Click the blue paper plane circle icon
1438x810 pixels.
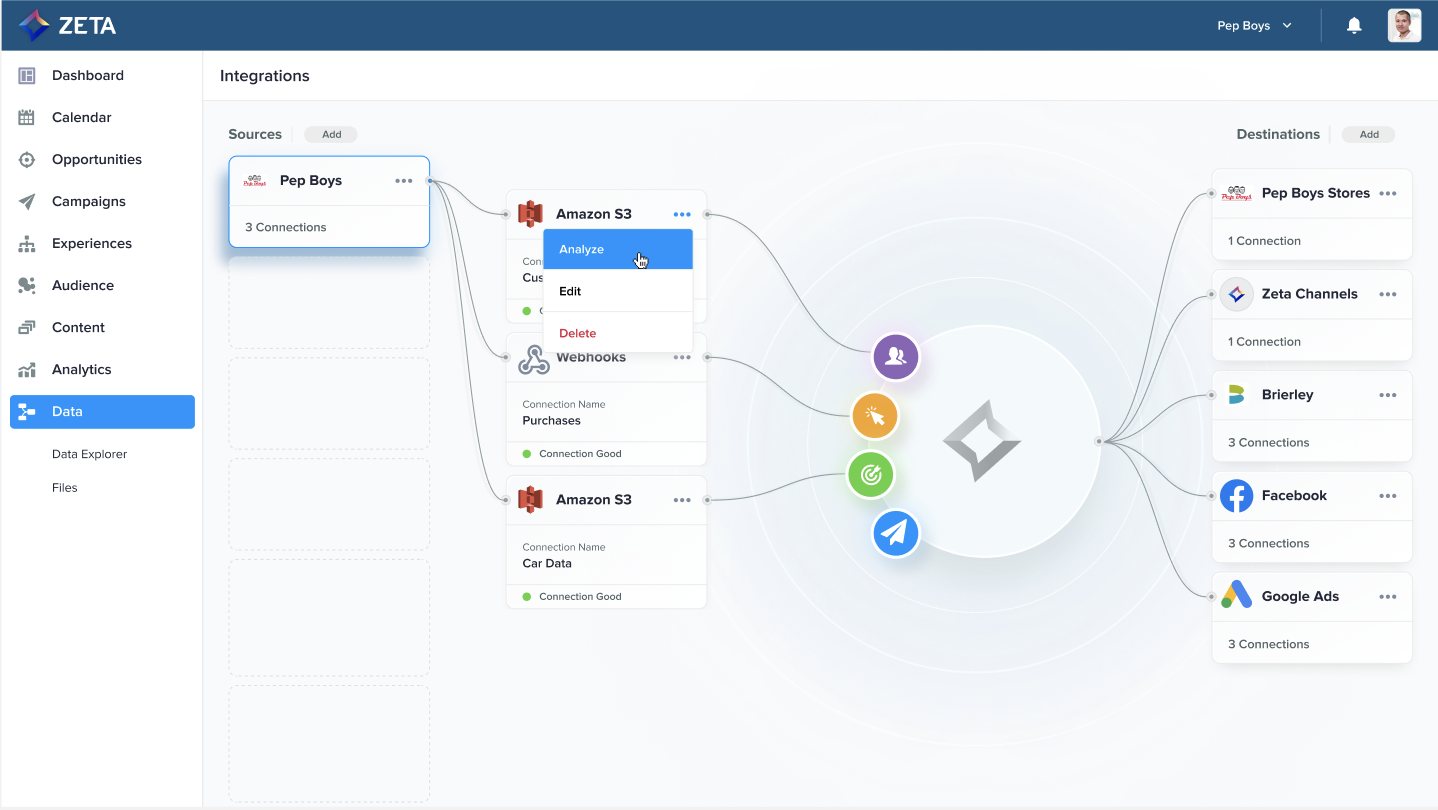click(x=895, y=533)
